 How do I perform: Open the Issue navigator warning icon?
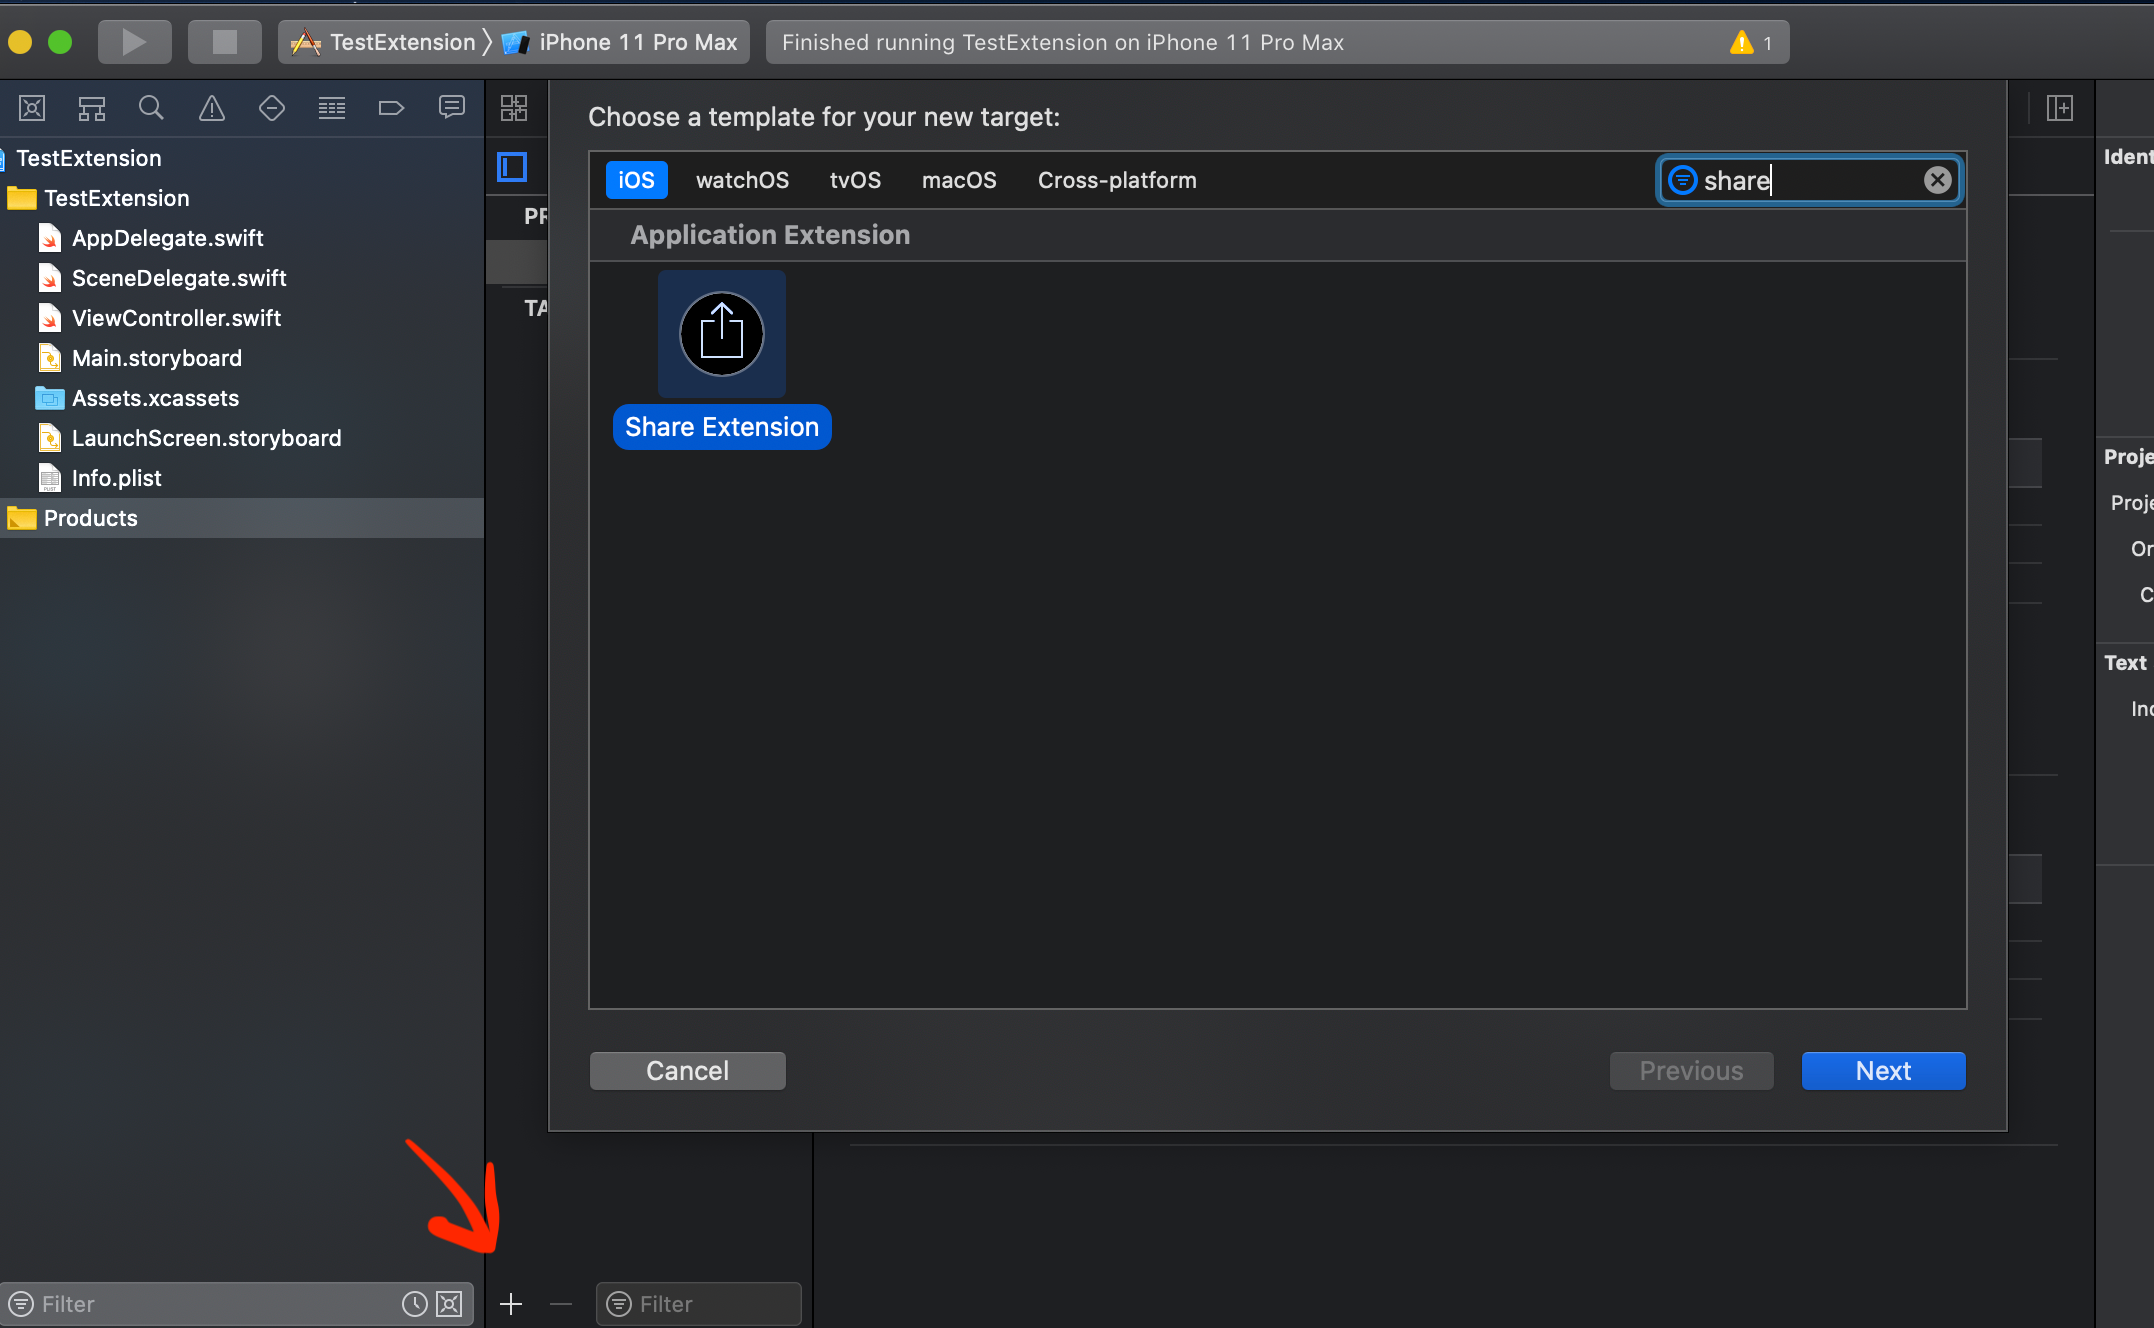[x=212, y=108]
